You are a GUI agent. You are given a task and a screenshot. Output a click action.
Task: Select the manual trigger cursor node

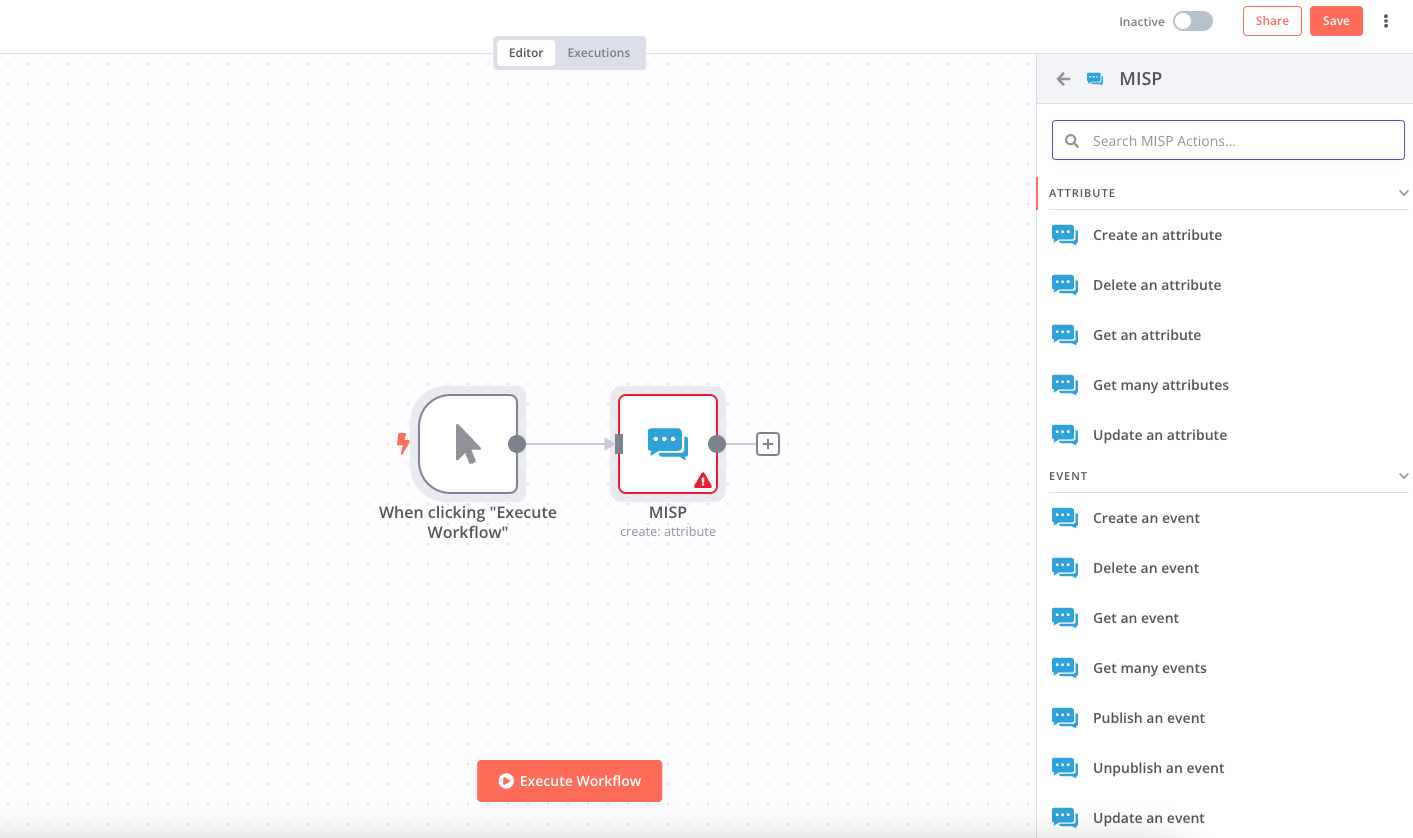[467, 443]
